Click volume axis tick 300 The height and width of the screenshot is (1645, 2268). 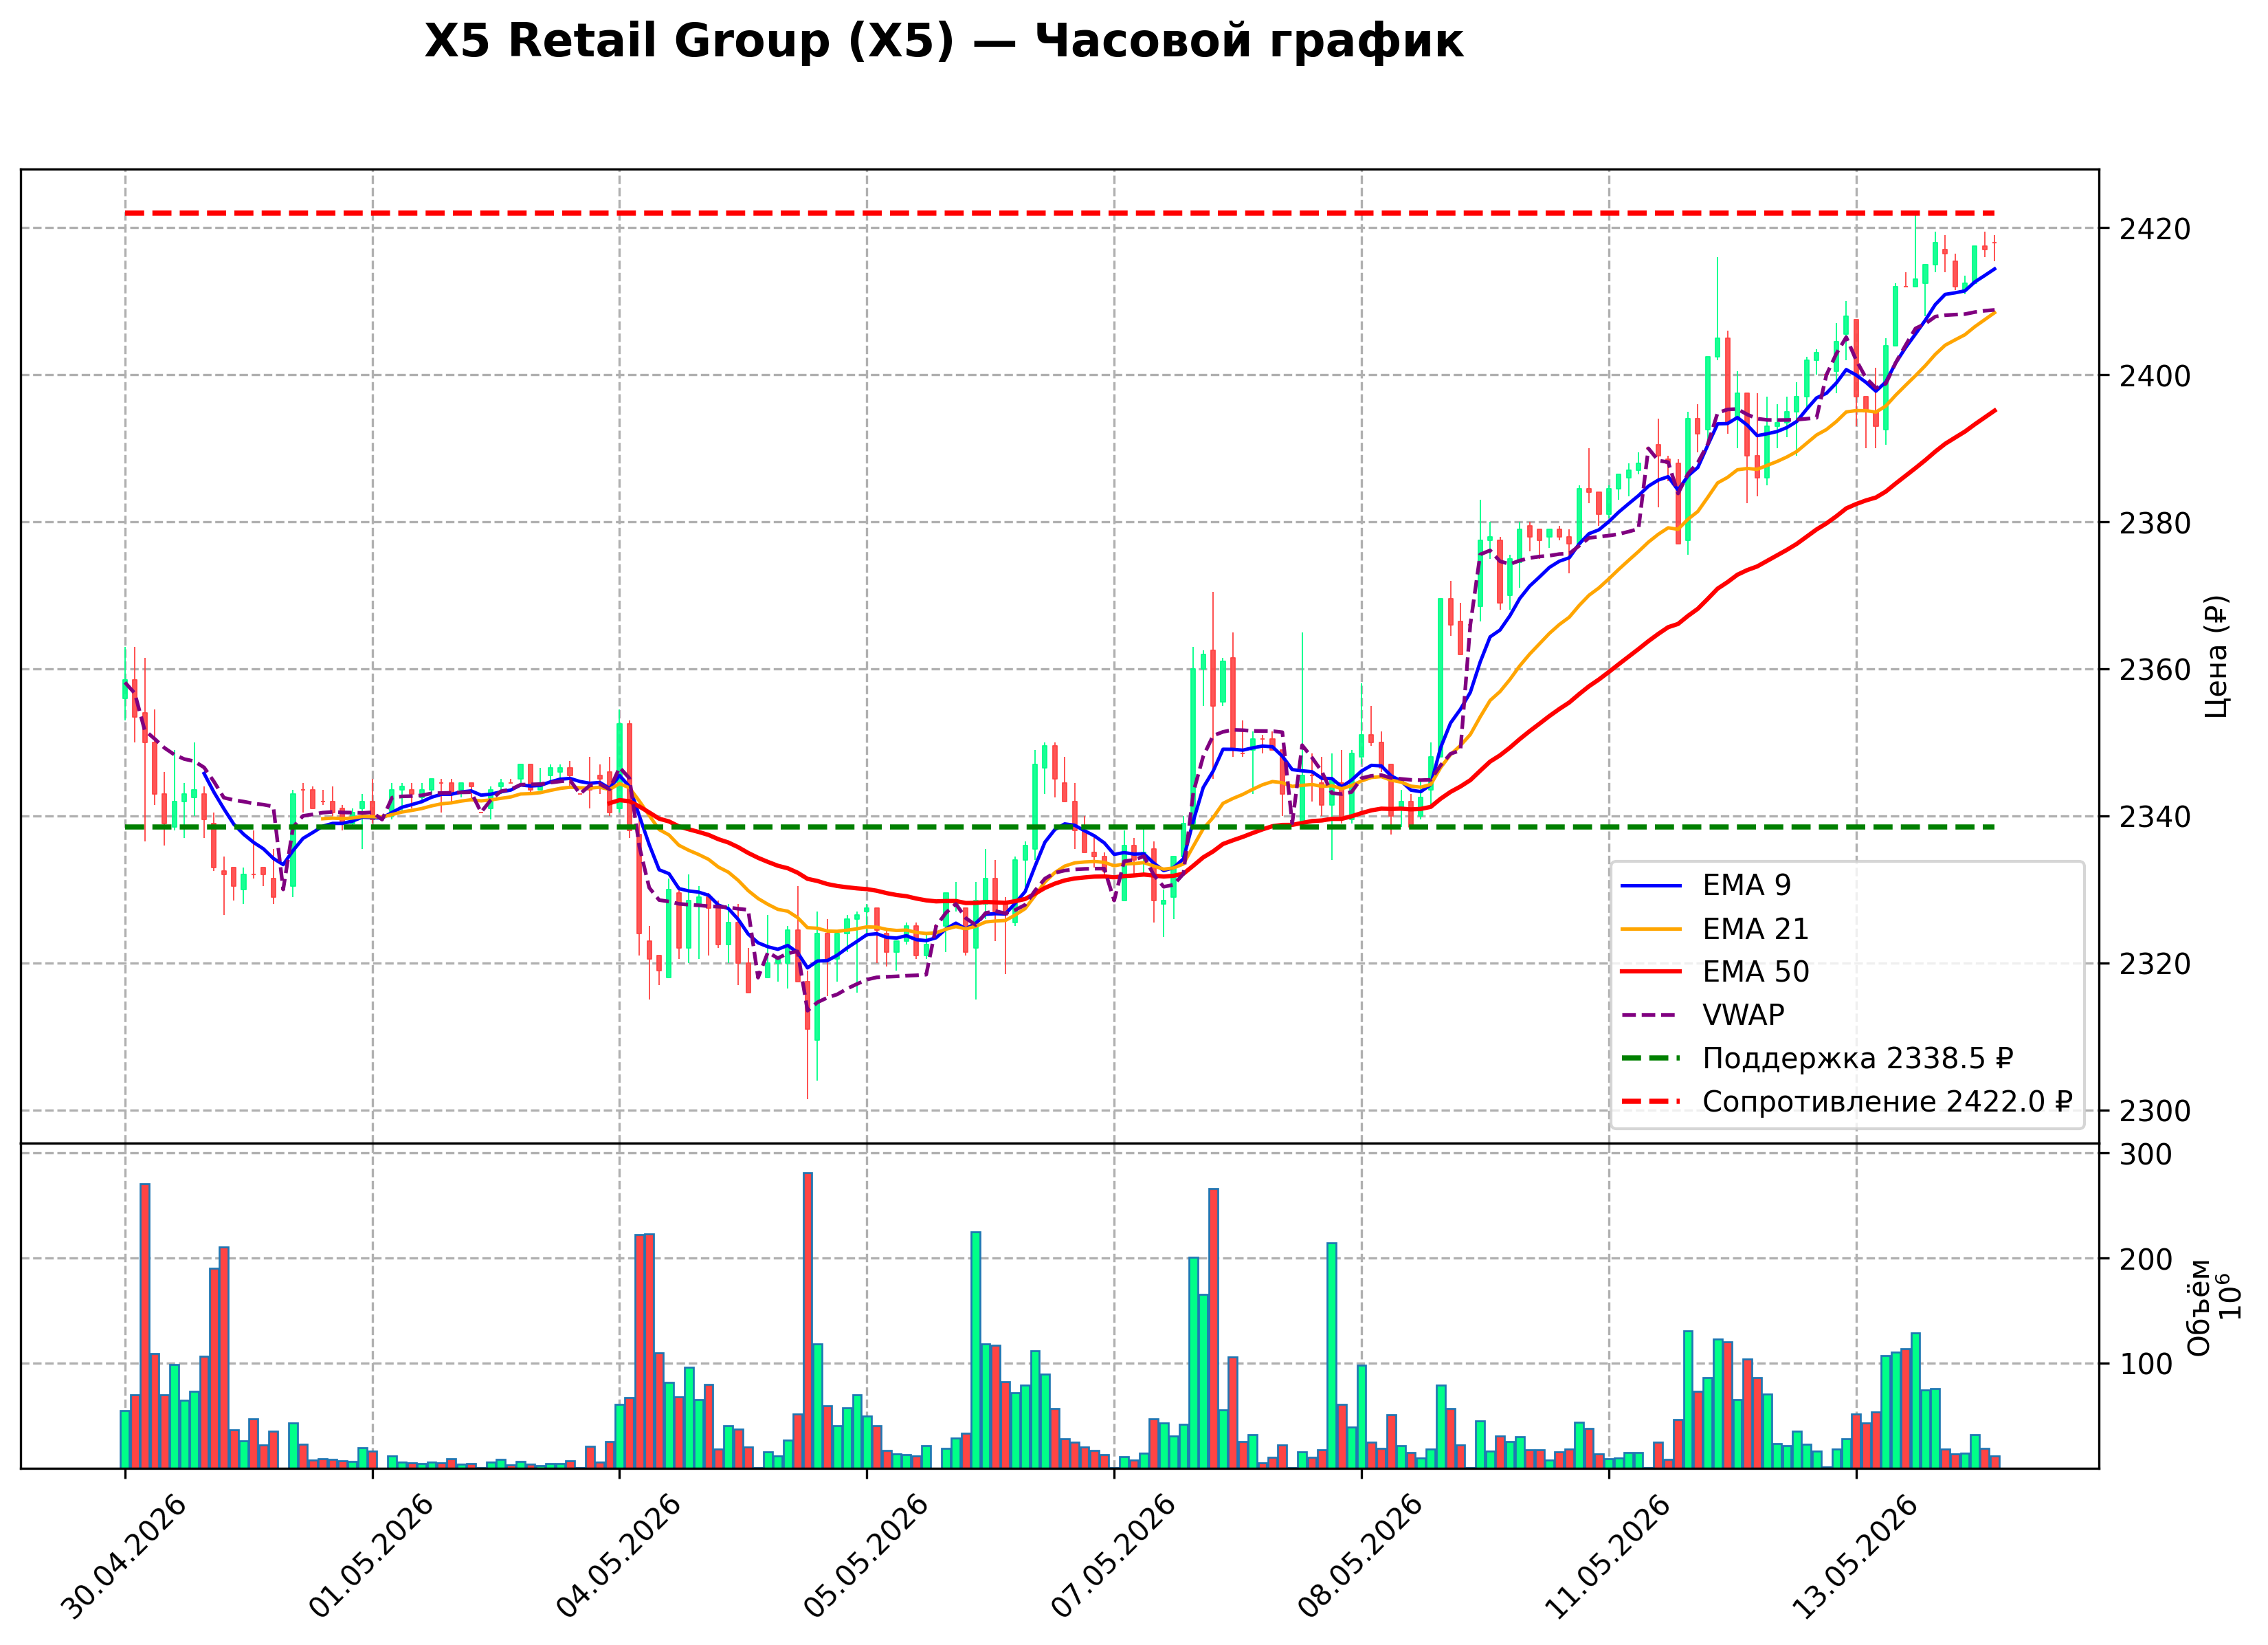2145,1155
